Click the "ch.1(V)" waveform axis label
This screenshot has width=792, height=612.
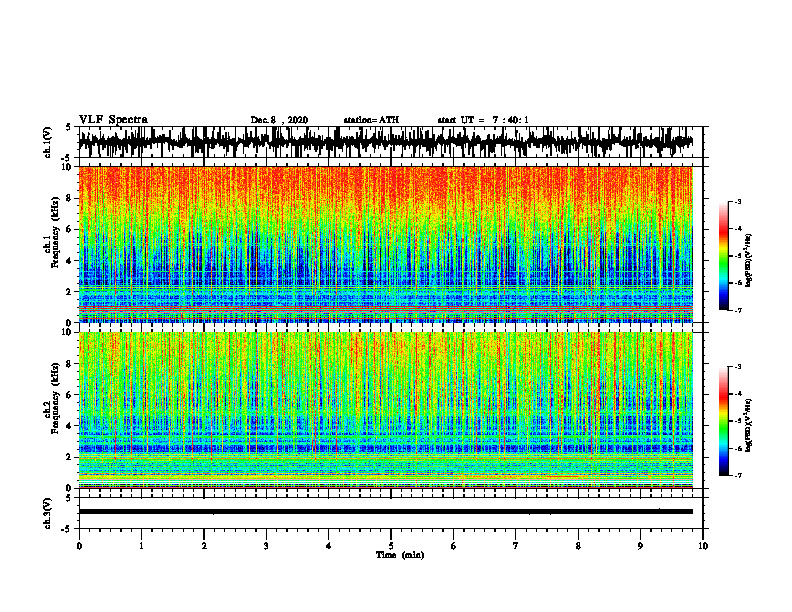pos(48,142)
